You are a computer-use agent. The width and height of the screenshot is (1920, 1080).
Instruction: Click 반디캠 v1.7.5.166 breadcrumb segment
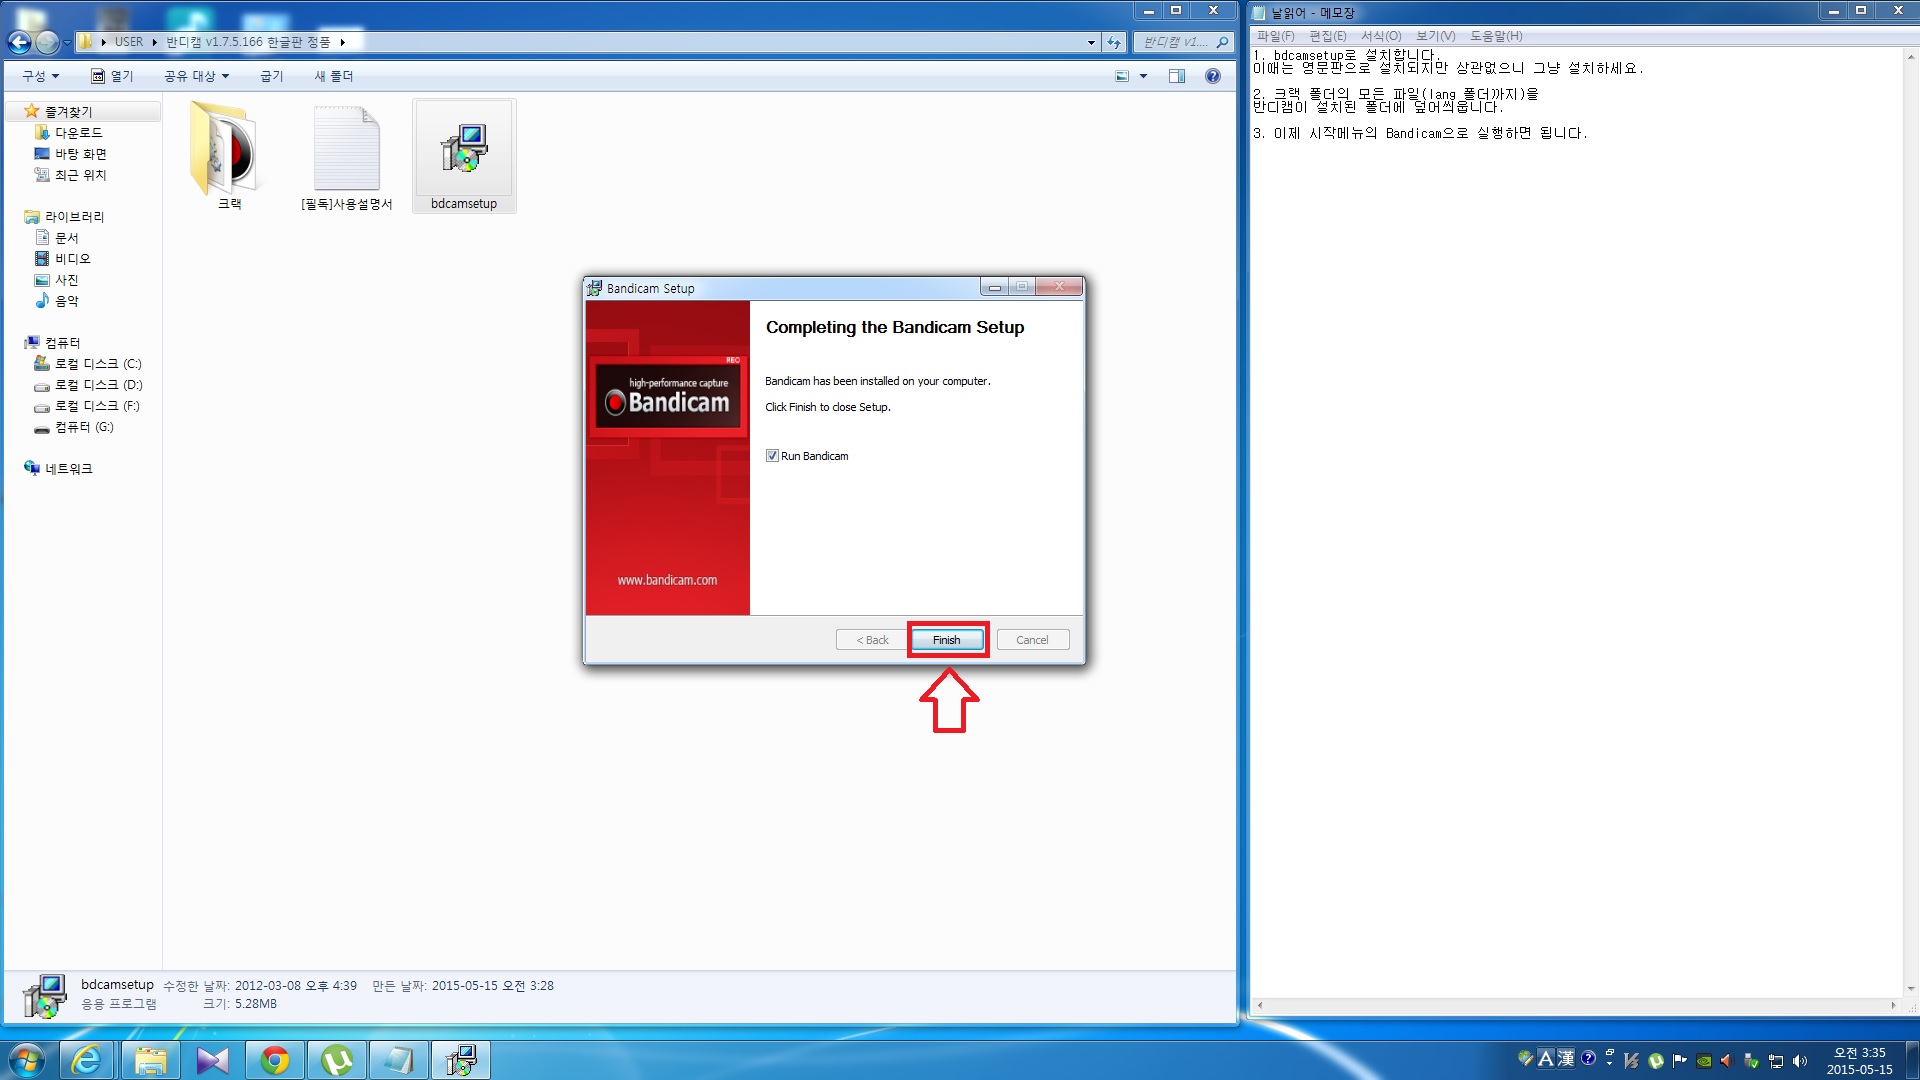pyautogui.click(x=248, y=42)
